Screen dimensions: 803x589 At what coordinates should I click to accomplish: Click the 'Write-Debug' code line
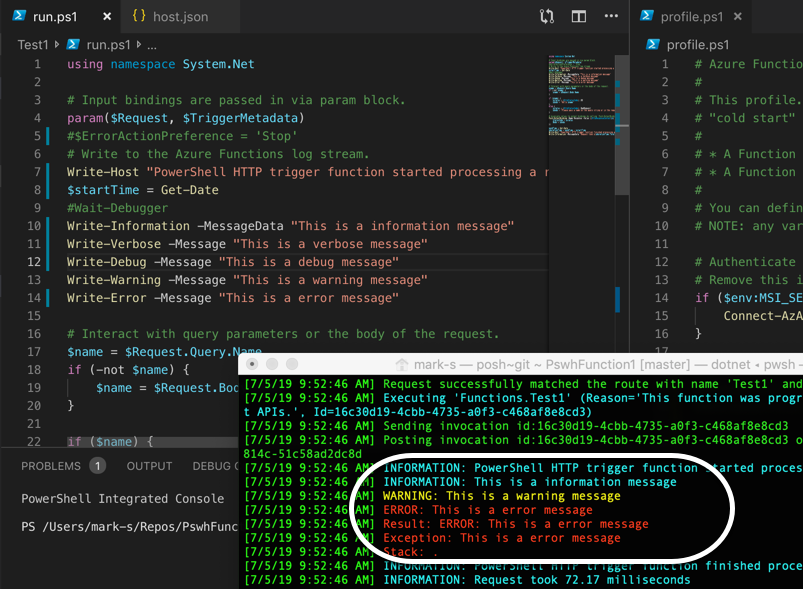point(233,262)
